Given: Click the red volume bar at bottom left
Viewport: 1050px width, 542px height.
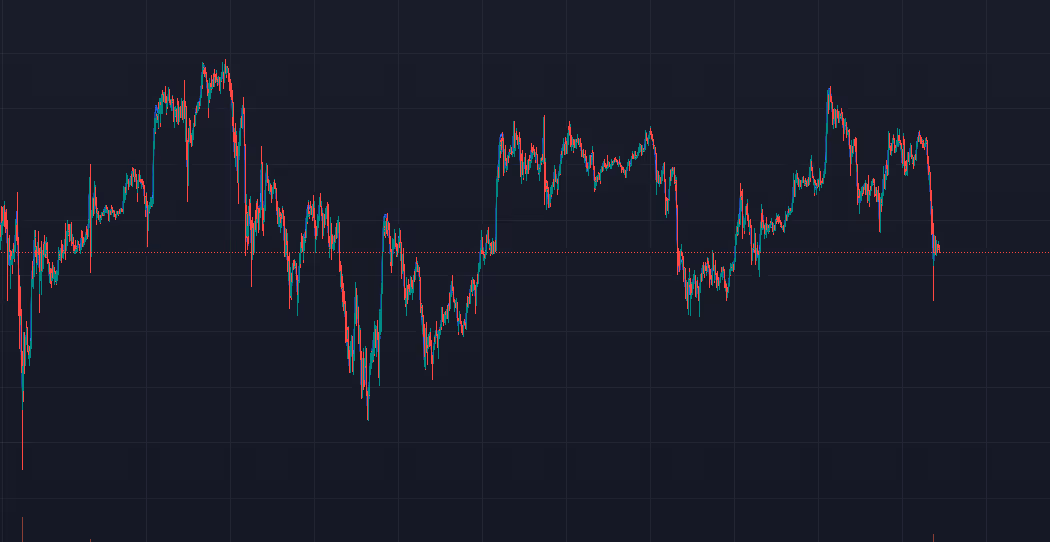Looking at the screenshot, I should coord(22,529).
